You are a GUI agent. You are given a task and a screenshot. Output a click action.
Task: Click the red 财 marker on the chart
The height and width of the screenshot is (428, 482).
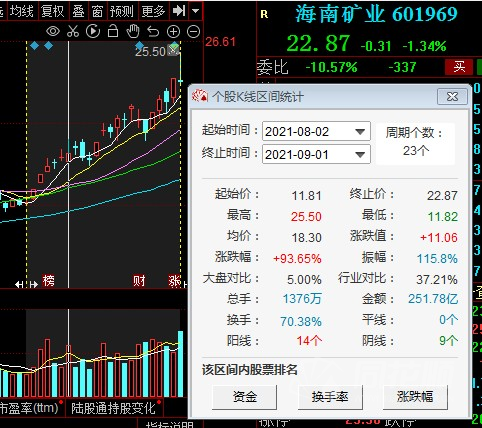[139, 281]
